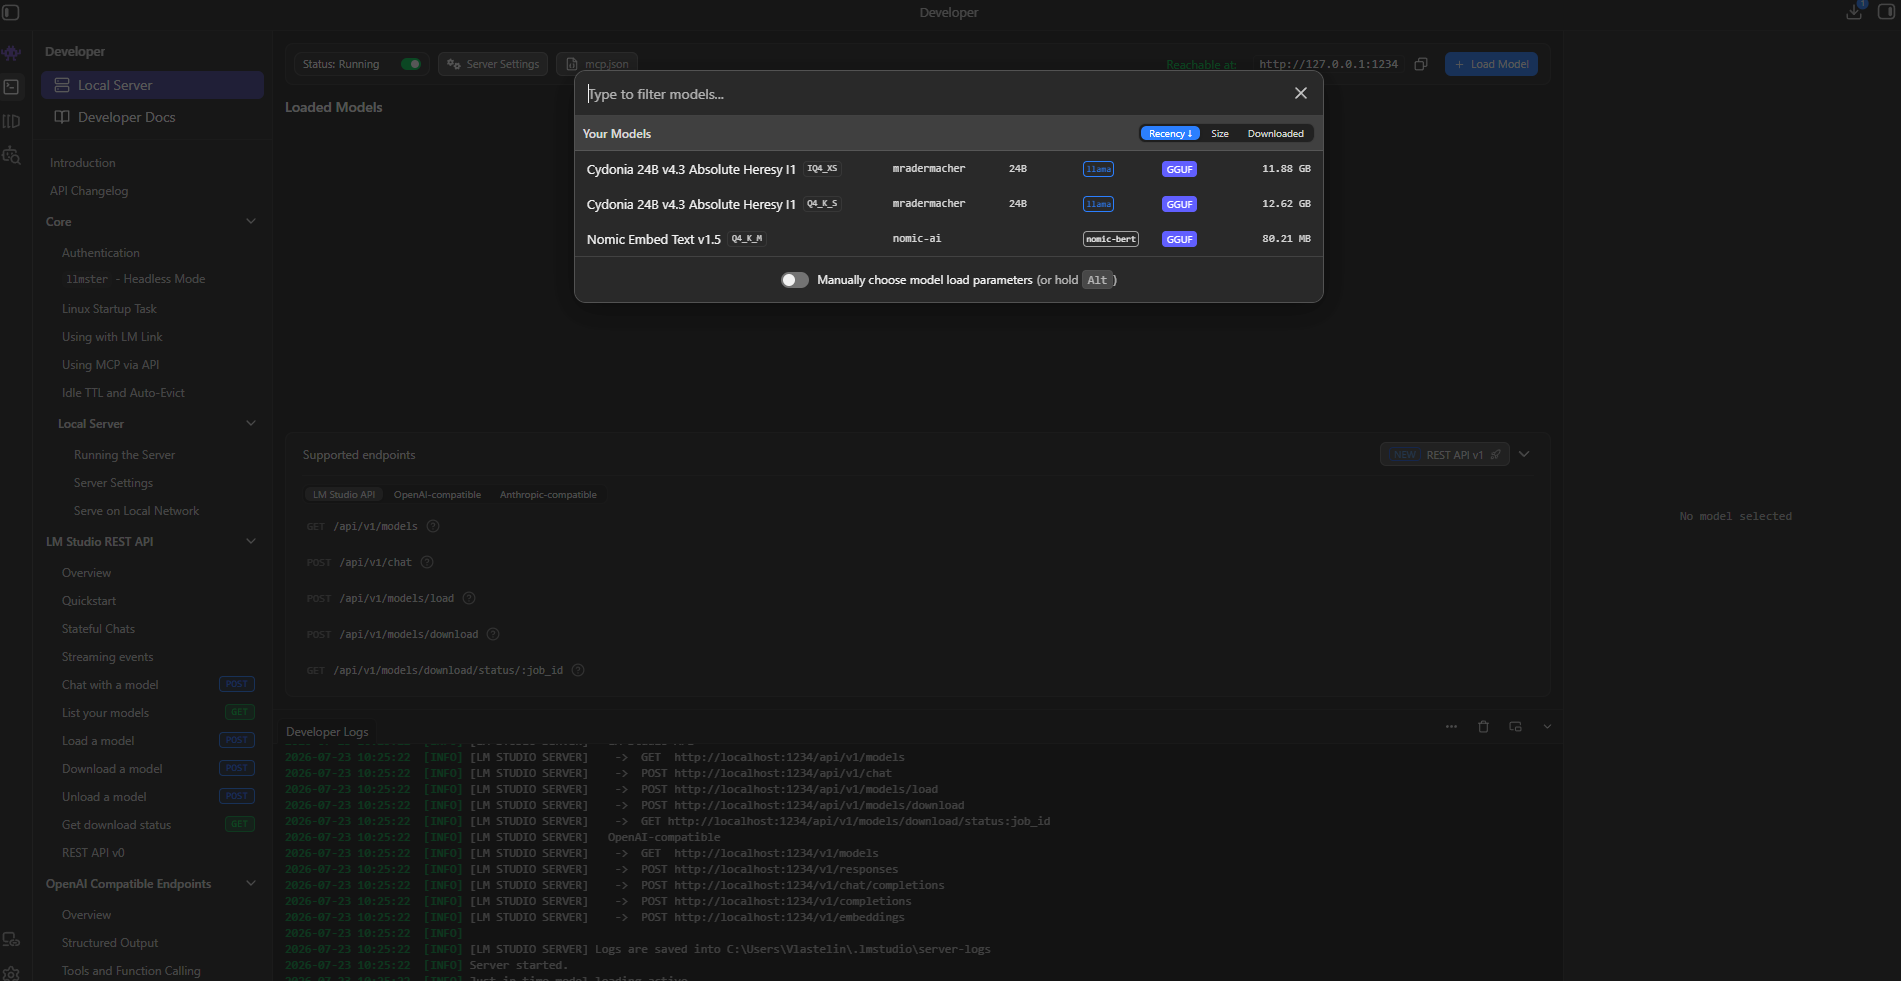Open the My Models library icon
1901x981 pixels.
tap(12, 121)
